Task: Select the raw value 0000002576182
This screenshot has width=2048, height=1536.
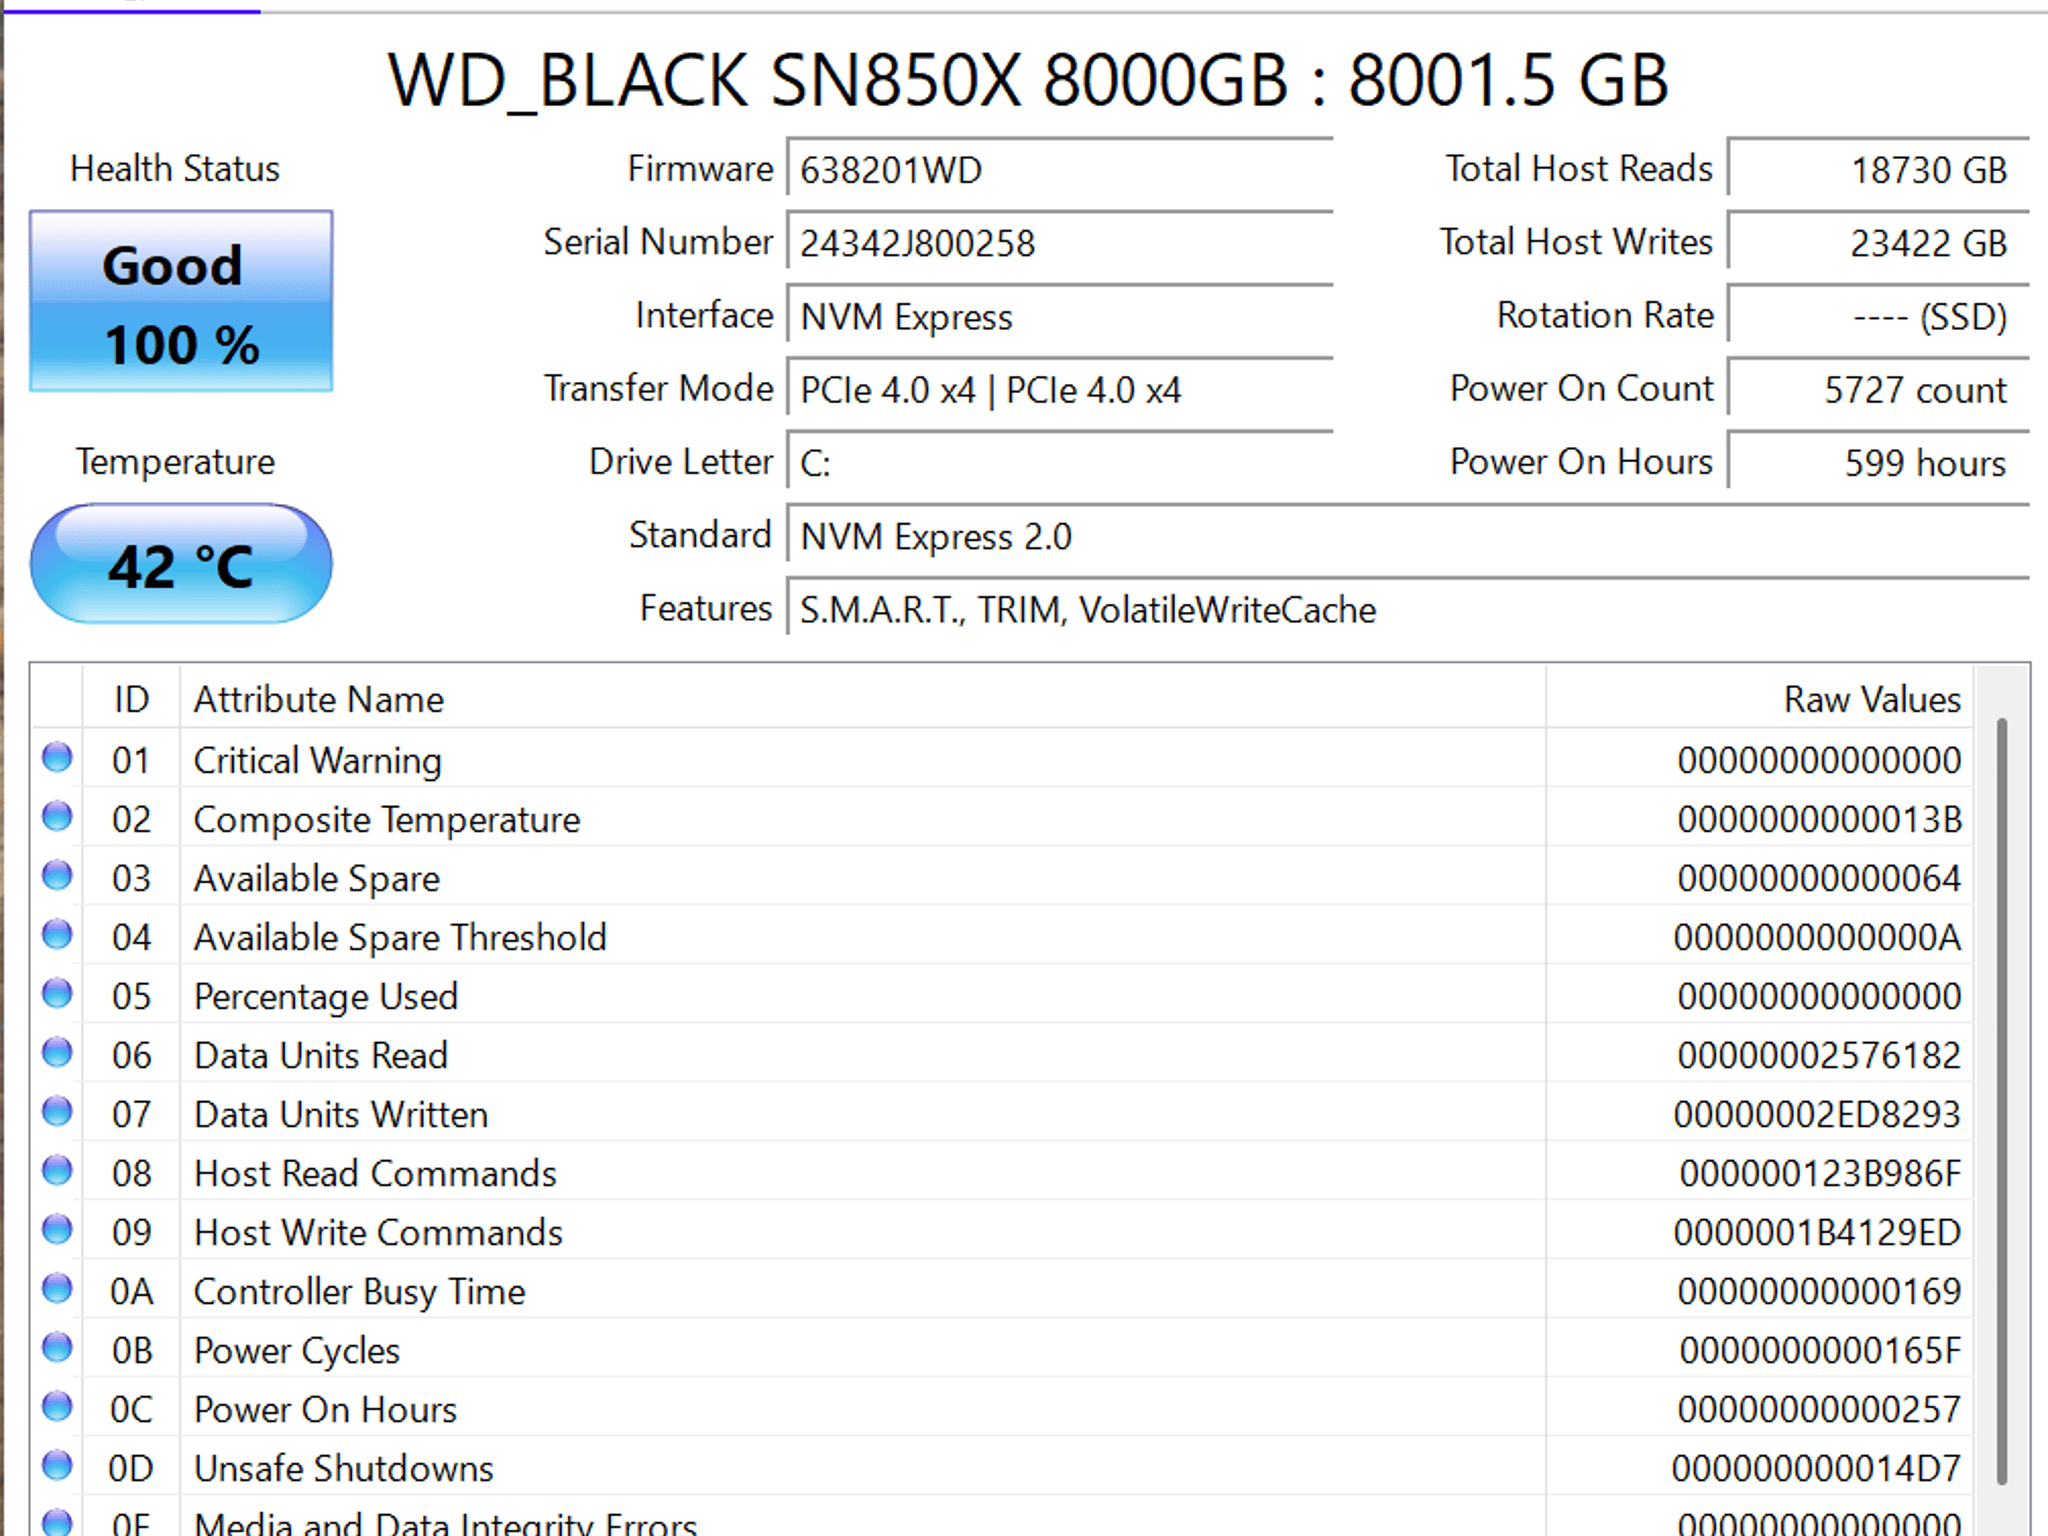Action: pos(1819,1055)
